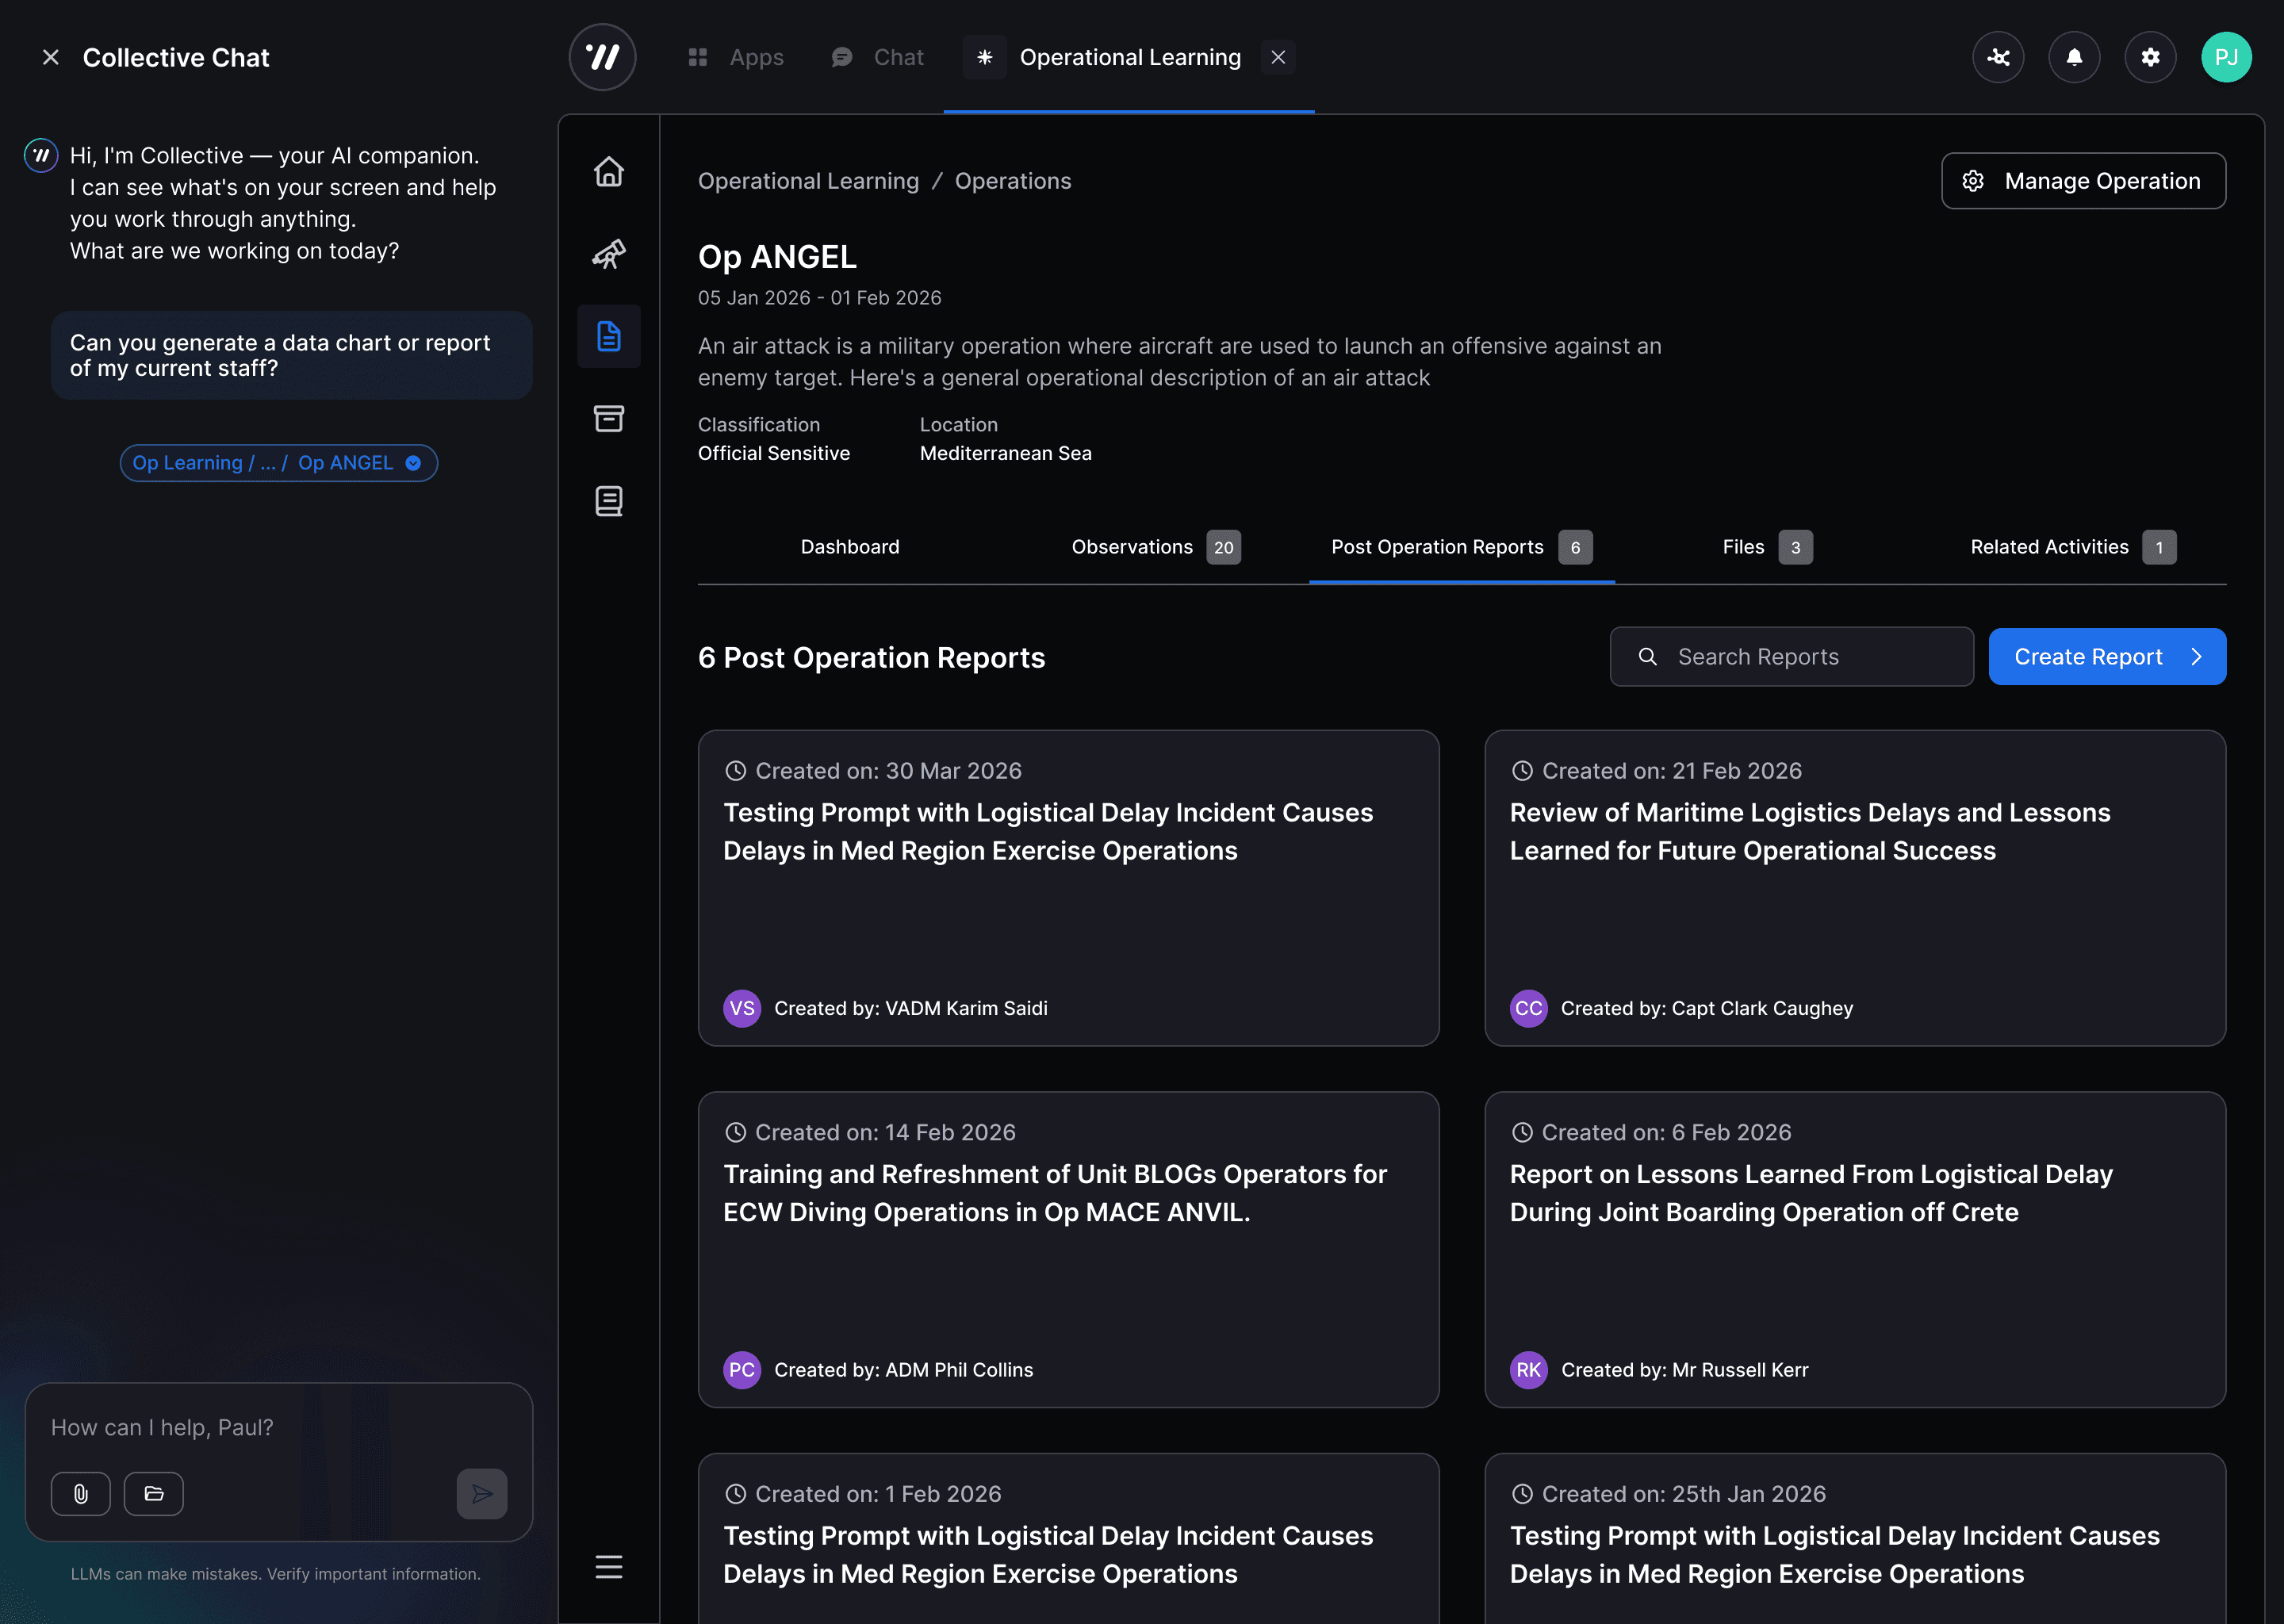Screen dimensions: 2284x1624
Task: Click the Operations breadcrumb link
Action: point(1012,181)
